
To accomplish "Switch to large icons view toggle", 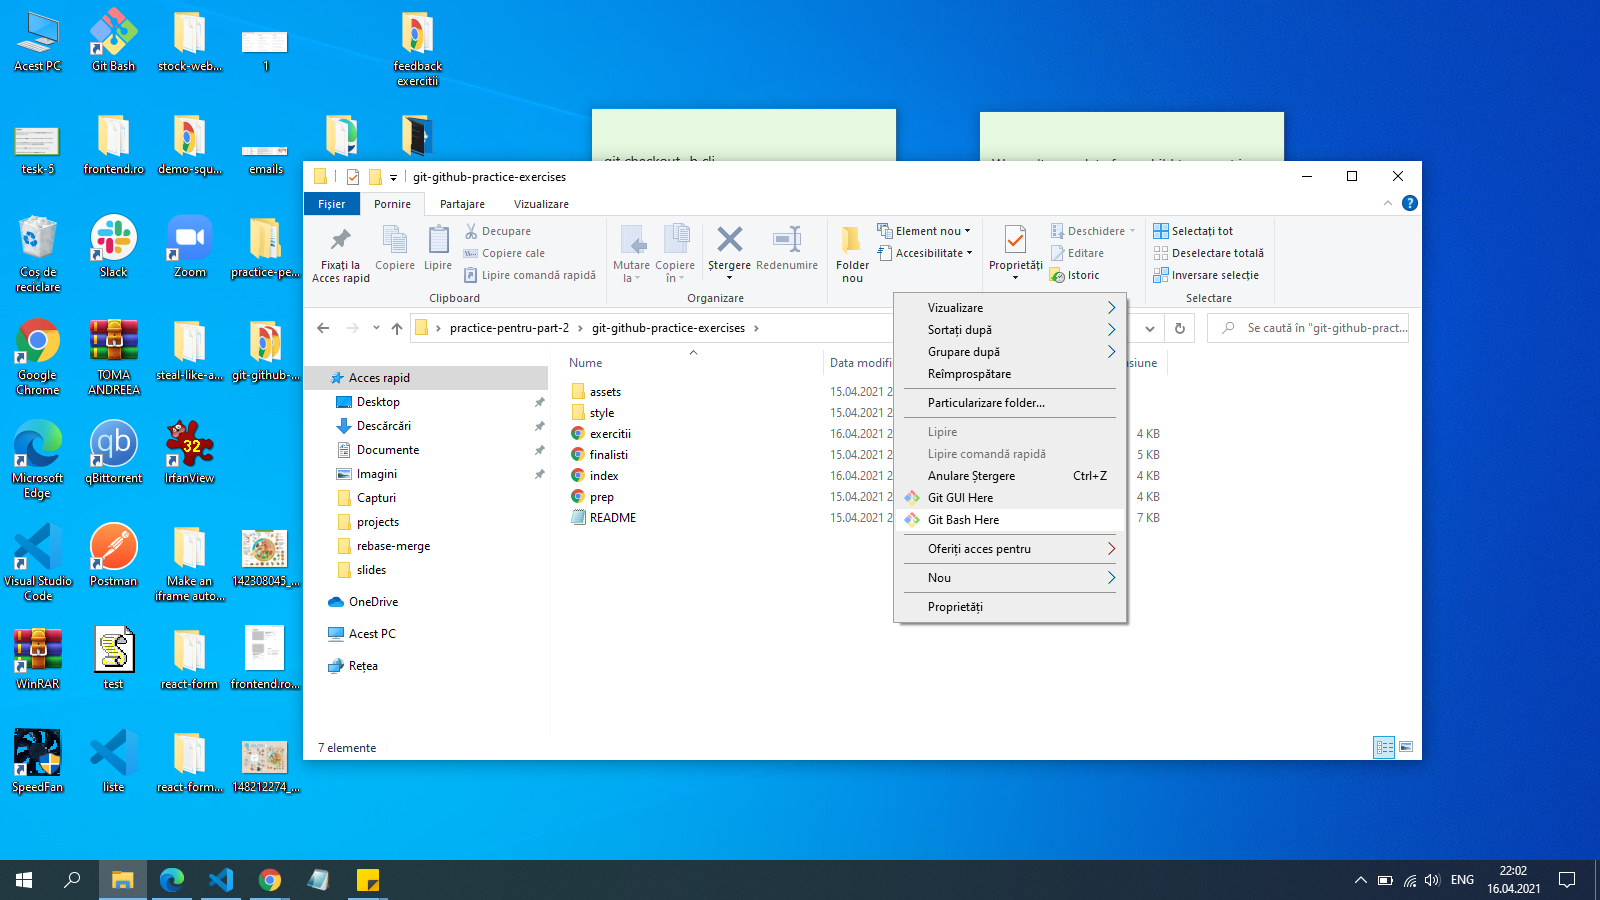I will [x=1406, y=747].
